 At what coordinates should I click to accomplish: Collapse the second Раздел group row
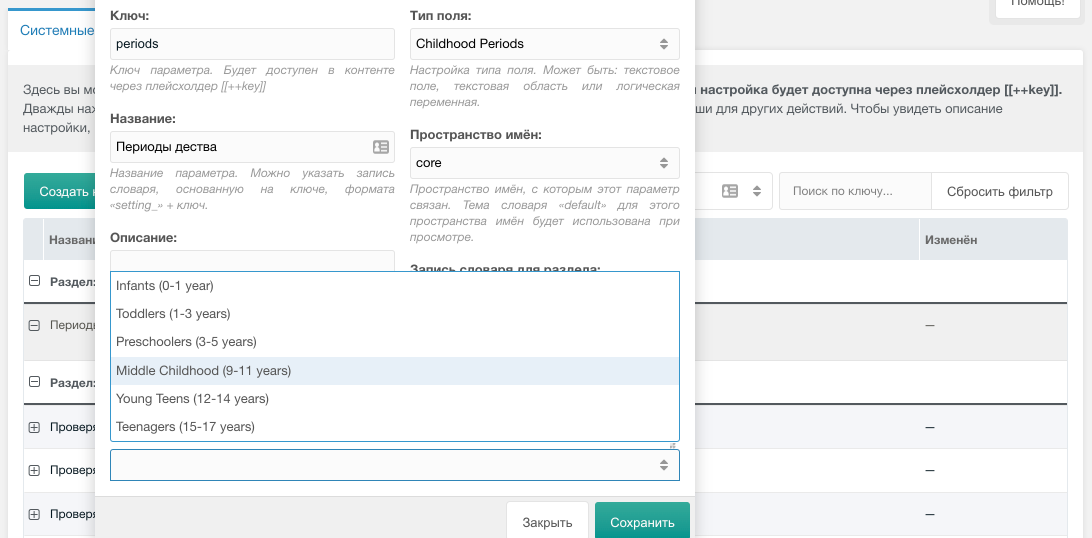coord(34,382)
